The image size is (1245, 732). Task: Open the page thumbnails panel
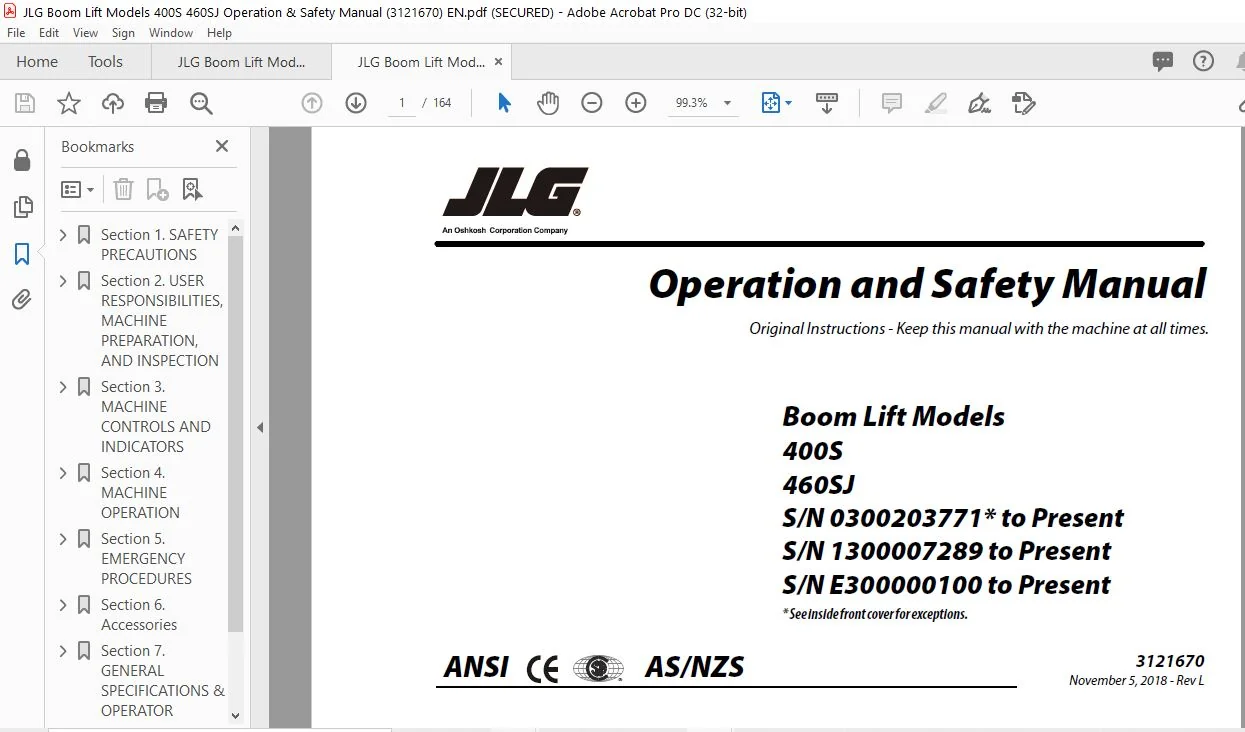coord(21,207)
